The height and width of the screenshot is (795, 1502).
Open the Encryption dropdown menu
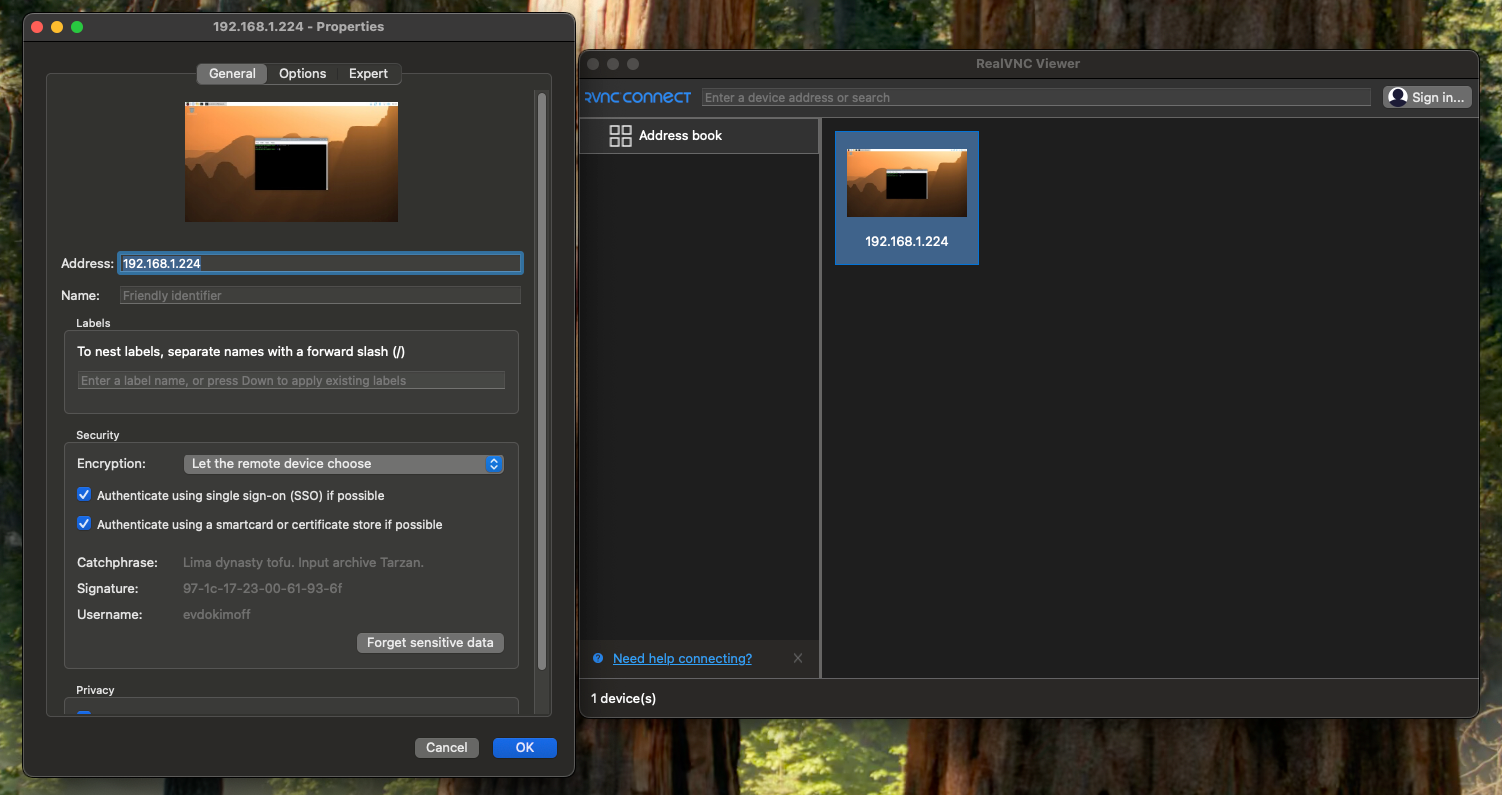coord(343,464)
